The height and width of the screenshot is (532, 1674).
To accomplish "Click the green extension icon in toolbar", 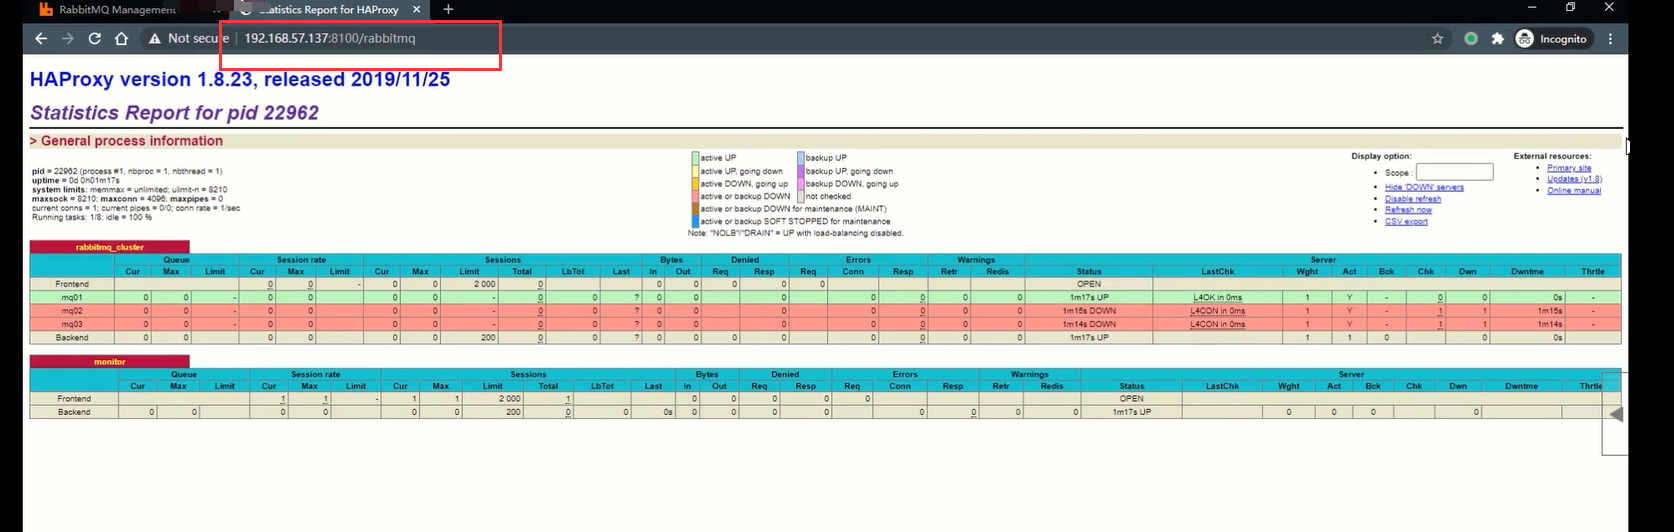I will [1471, 39].
